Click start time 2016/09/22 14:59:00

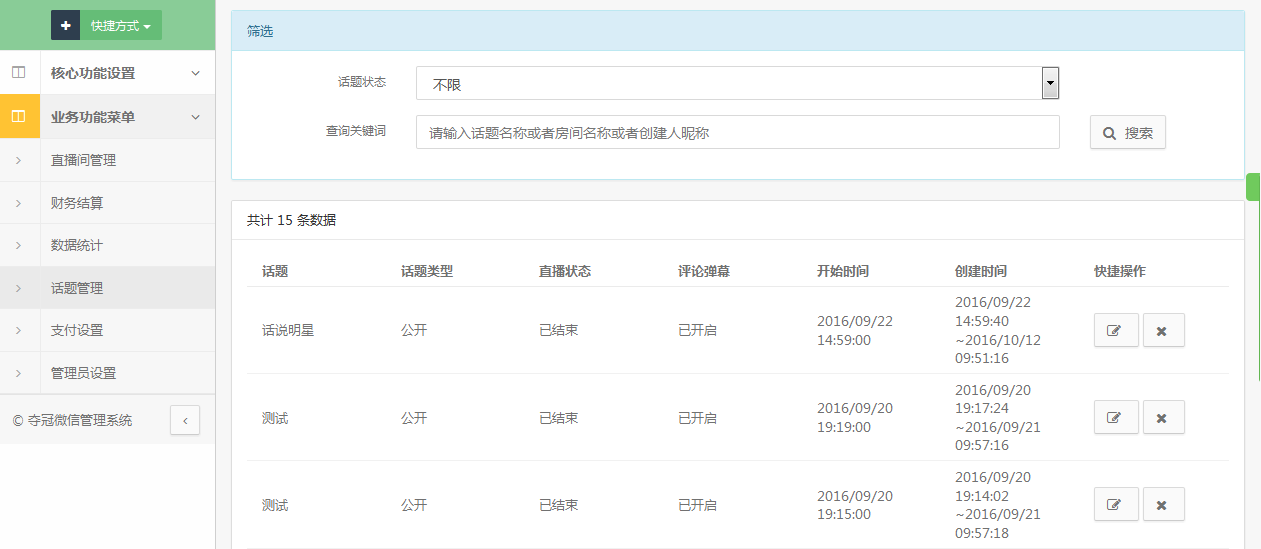coord(855,330)
